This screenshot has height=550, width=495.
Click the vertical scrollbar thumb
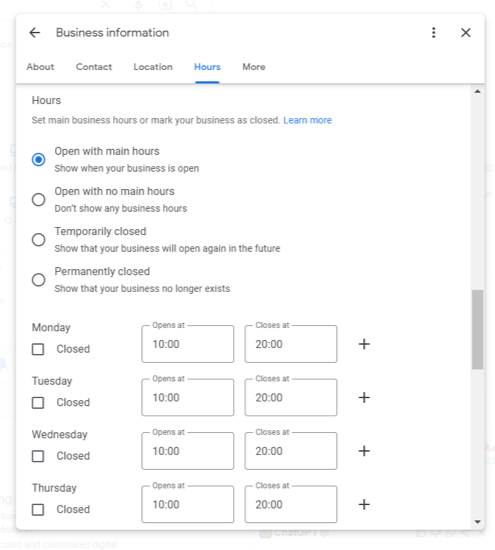pos(477,329)
